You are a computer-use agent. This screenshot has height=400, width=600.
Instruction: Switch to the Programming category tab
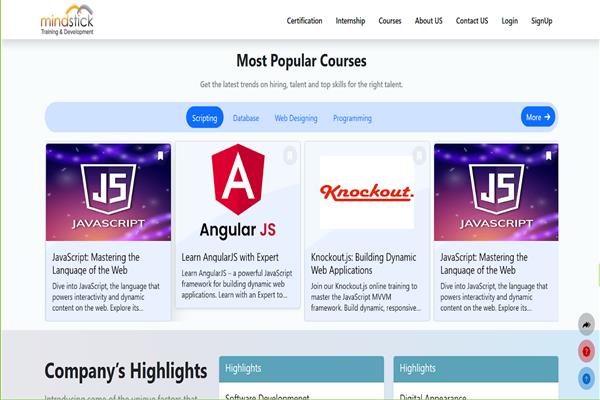click(x=352, y=118)
